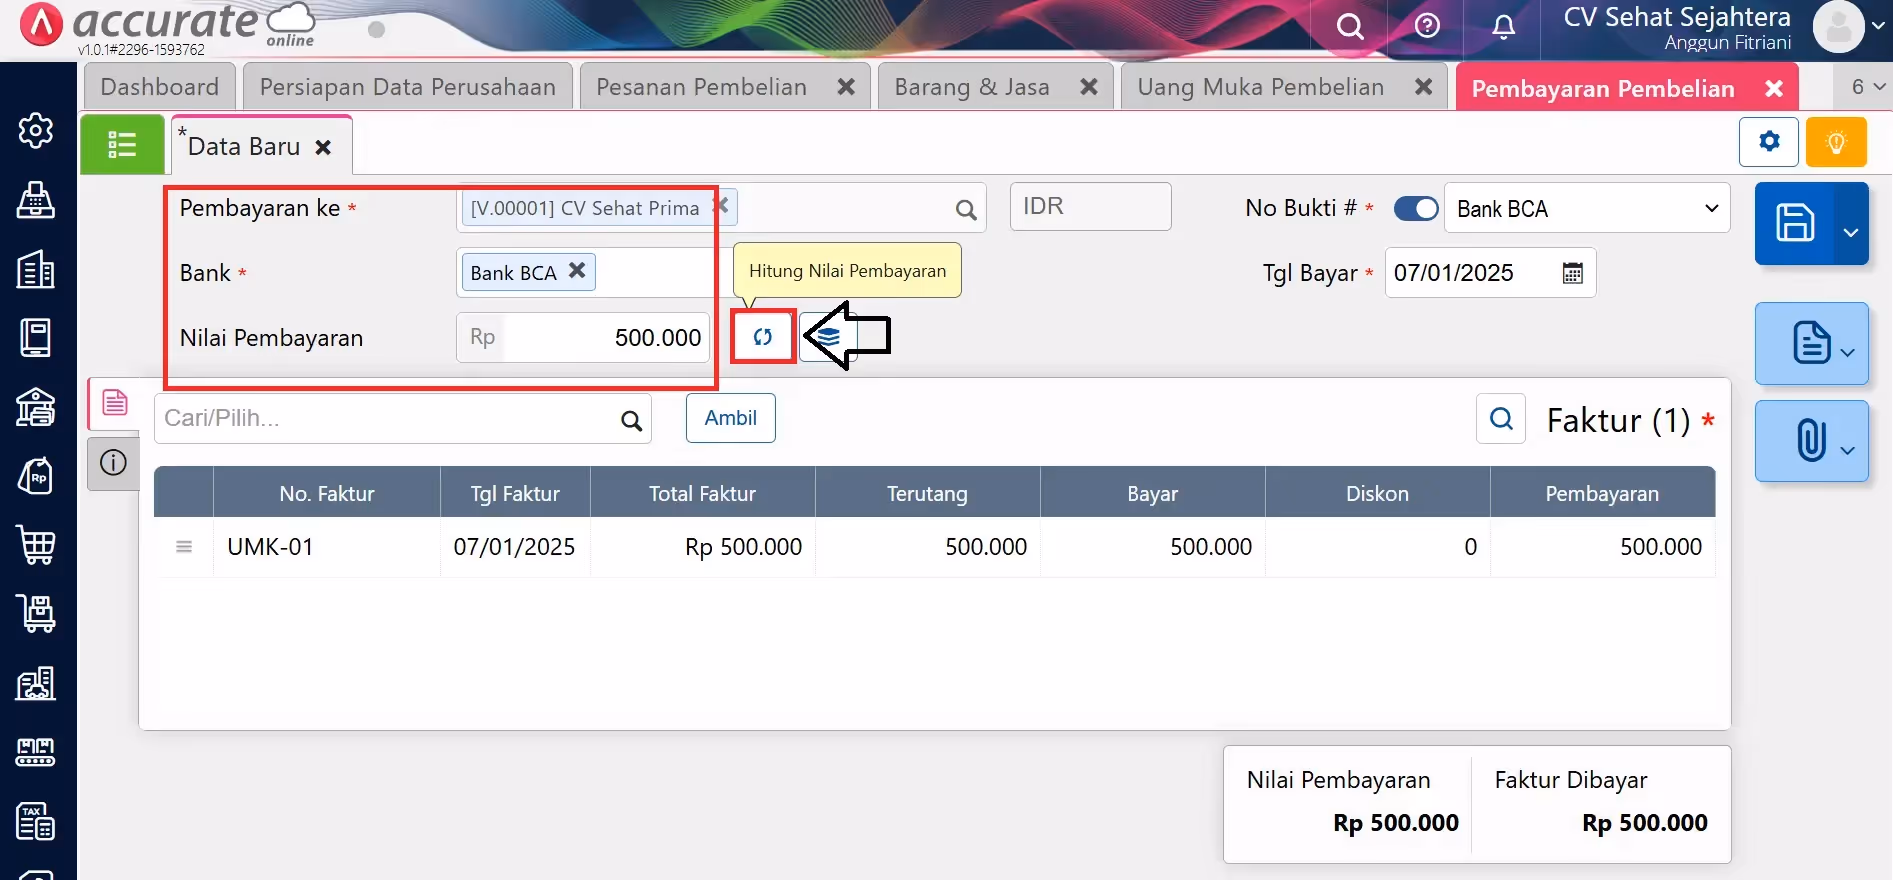Image resolution: width=1893 pixels, height=880 pixels.
Task: Click the Pembayaran column header
Action: 1602,493
